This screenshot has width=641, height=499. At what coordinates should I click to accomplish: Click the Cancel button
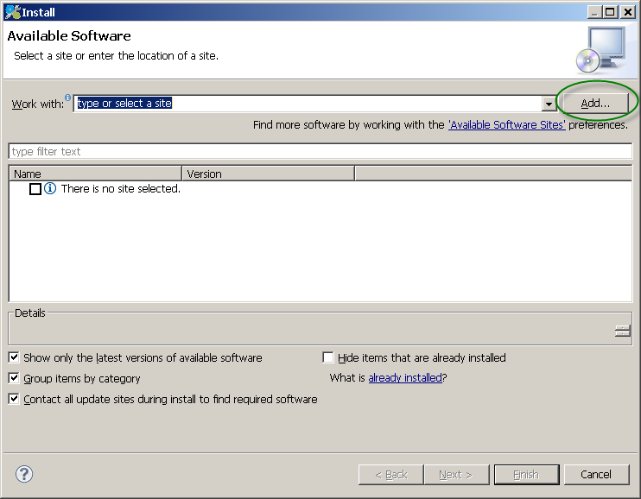(x=596, y=474)
